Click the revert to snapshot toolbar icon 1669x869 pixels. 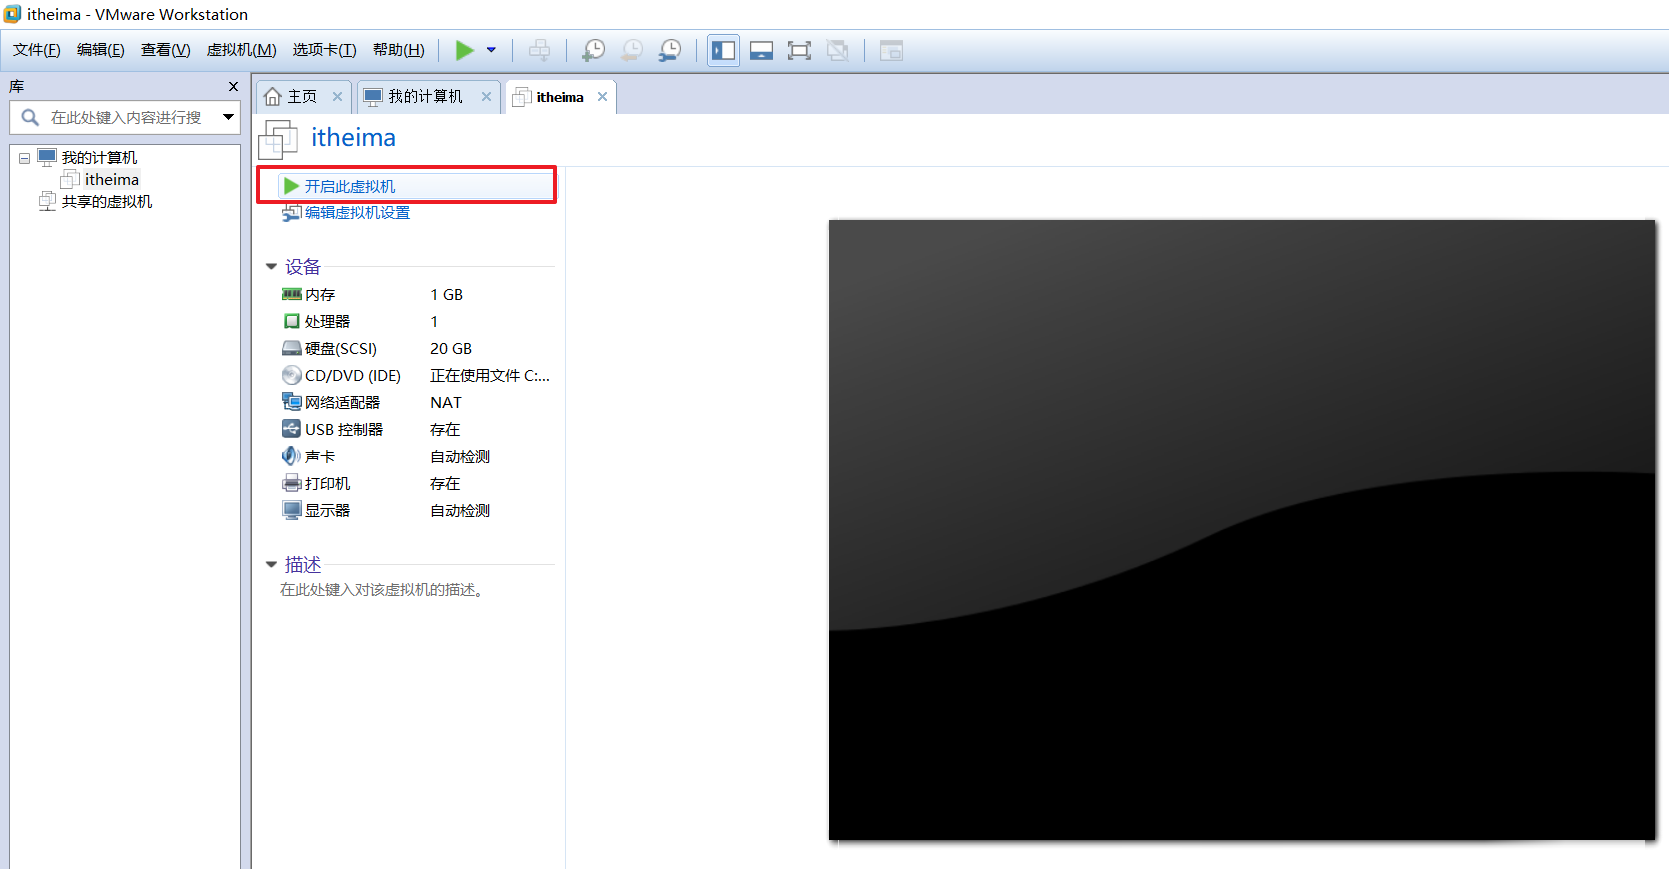[632, 50]
